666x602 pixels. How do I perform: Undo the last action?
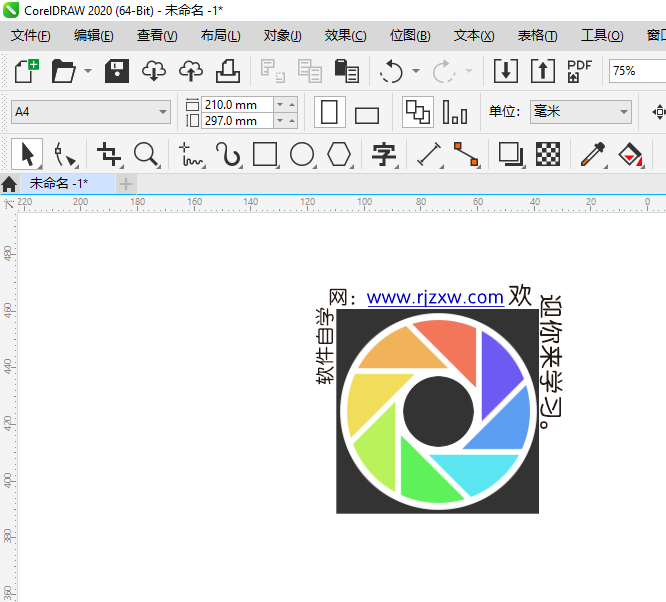[391, 71]
